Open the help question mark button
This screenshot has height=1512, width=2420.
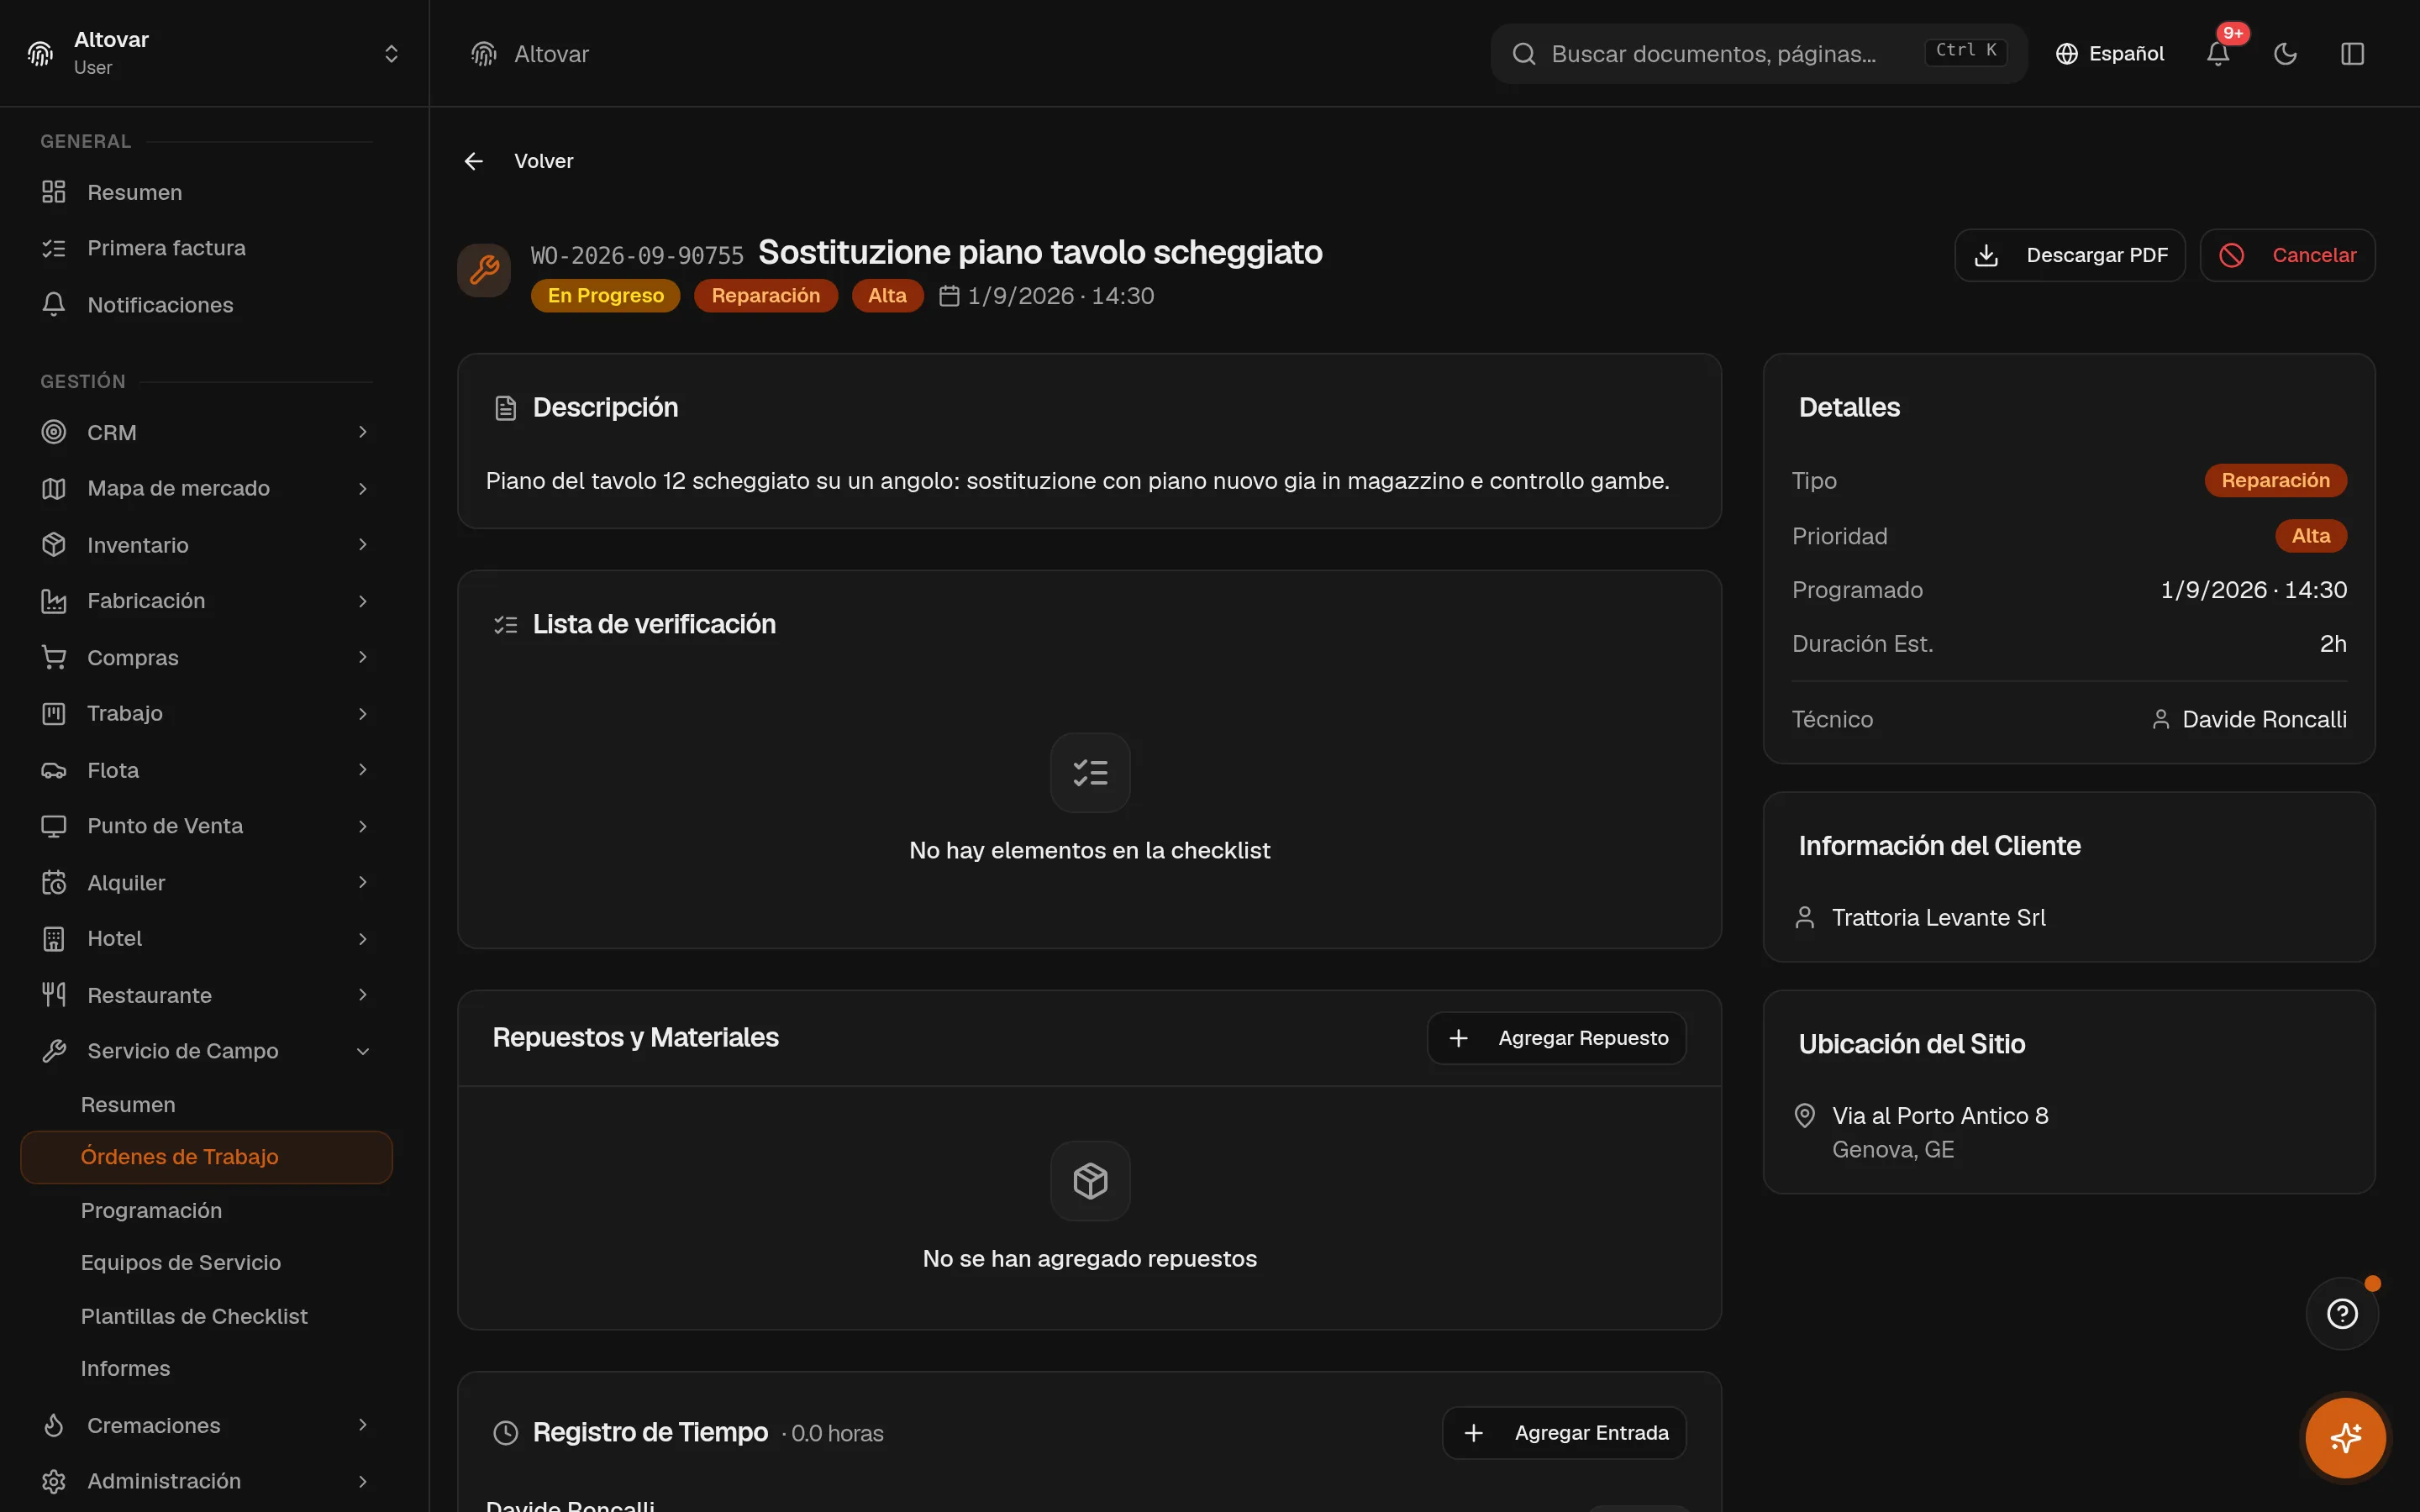pos(2342,1314)
